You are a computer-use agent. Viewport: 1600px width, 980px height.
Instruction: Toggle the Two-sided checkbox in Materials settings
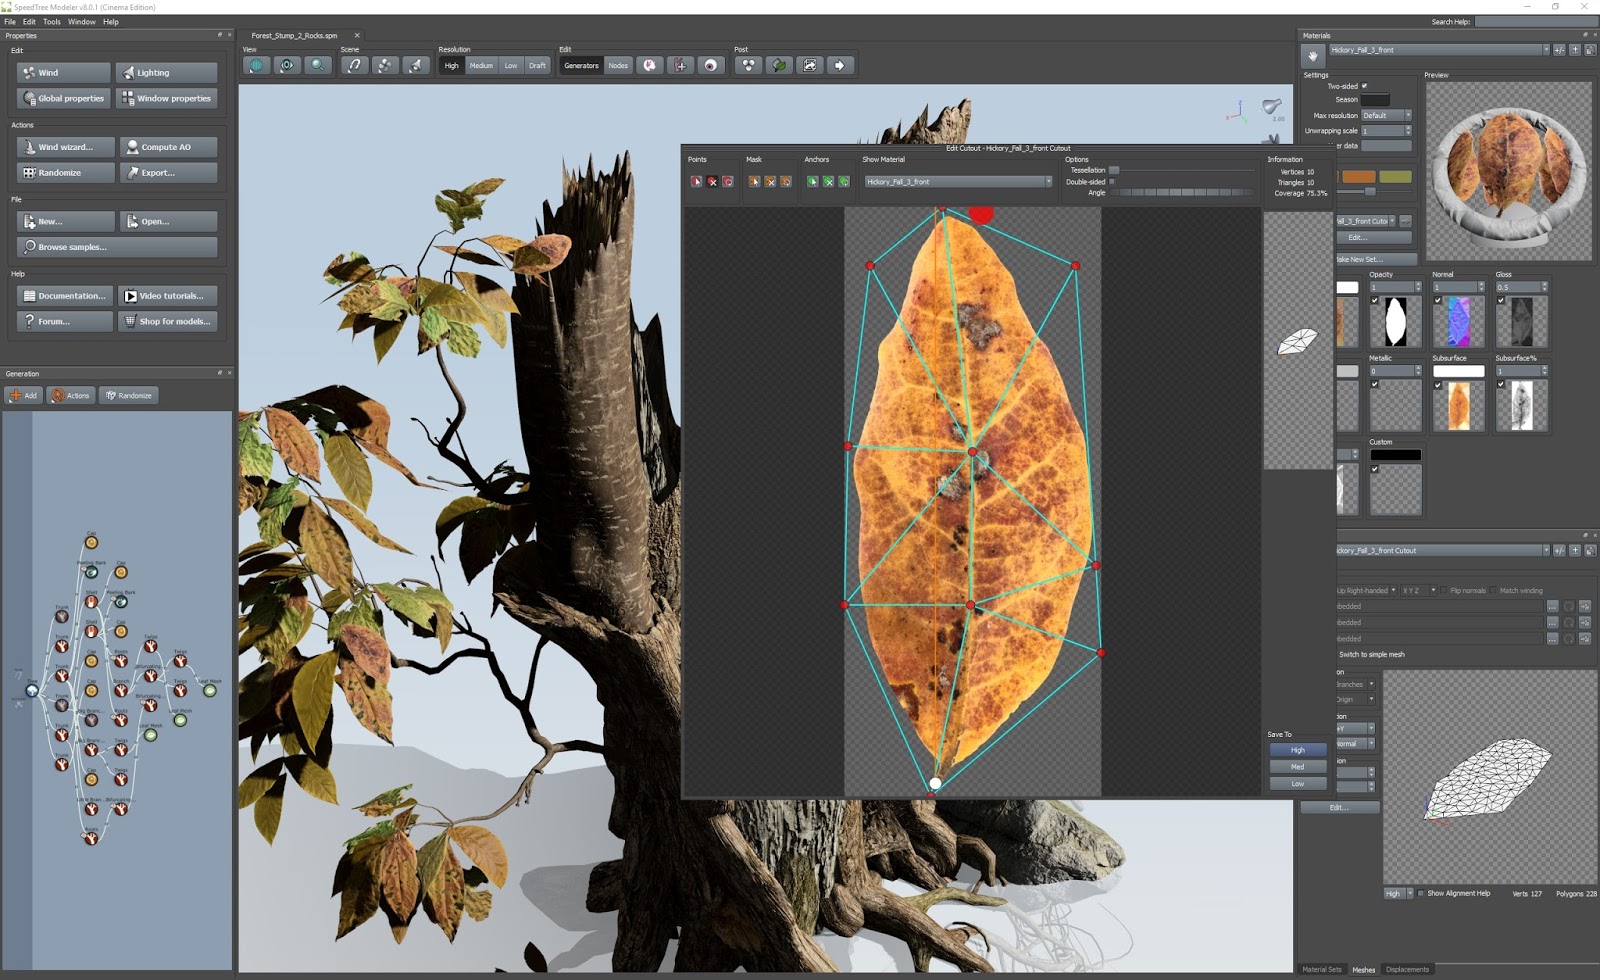(1366, 86)
